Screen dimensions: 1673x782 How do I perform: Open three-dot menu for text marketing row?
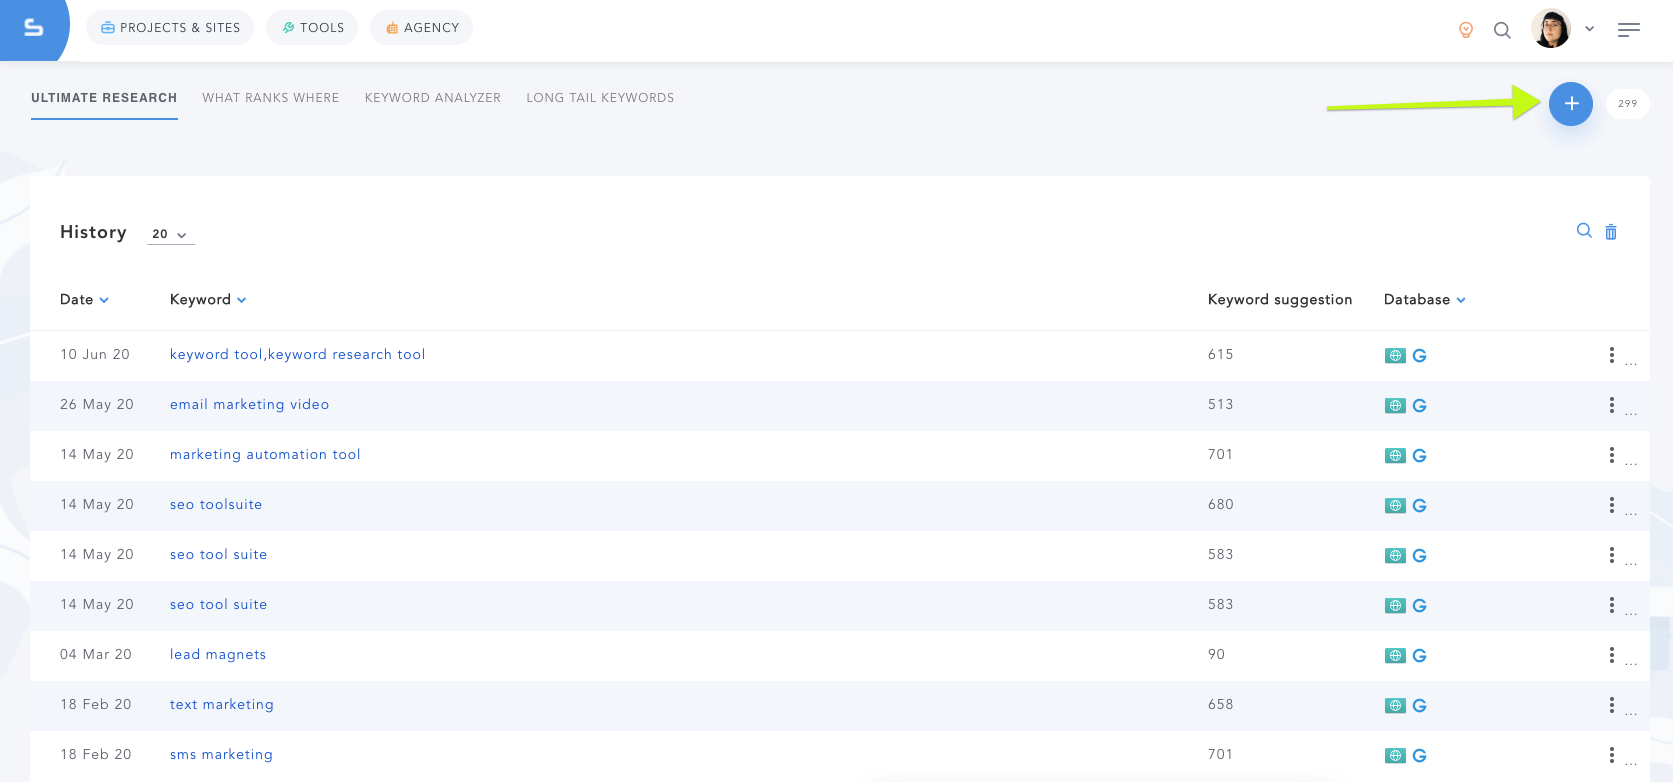(1611, 705)
